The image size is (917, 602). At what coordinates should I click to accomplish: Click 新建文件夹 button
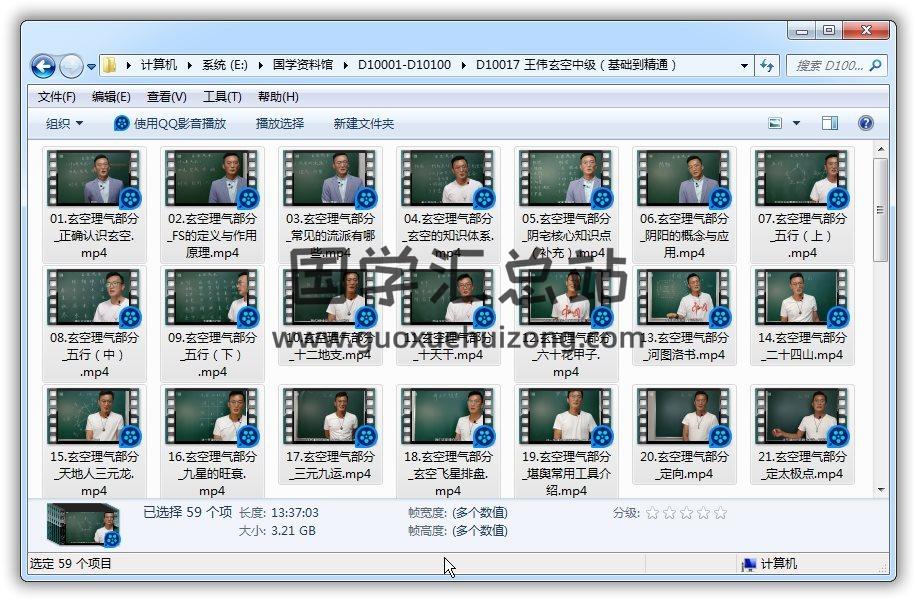(364, 123)
